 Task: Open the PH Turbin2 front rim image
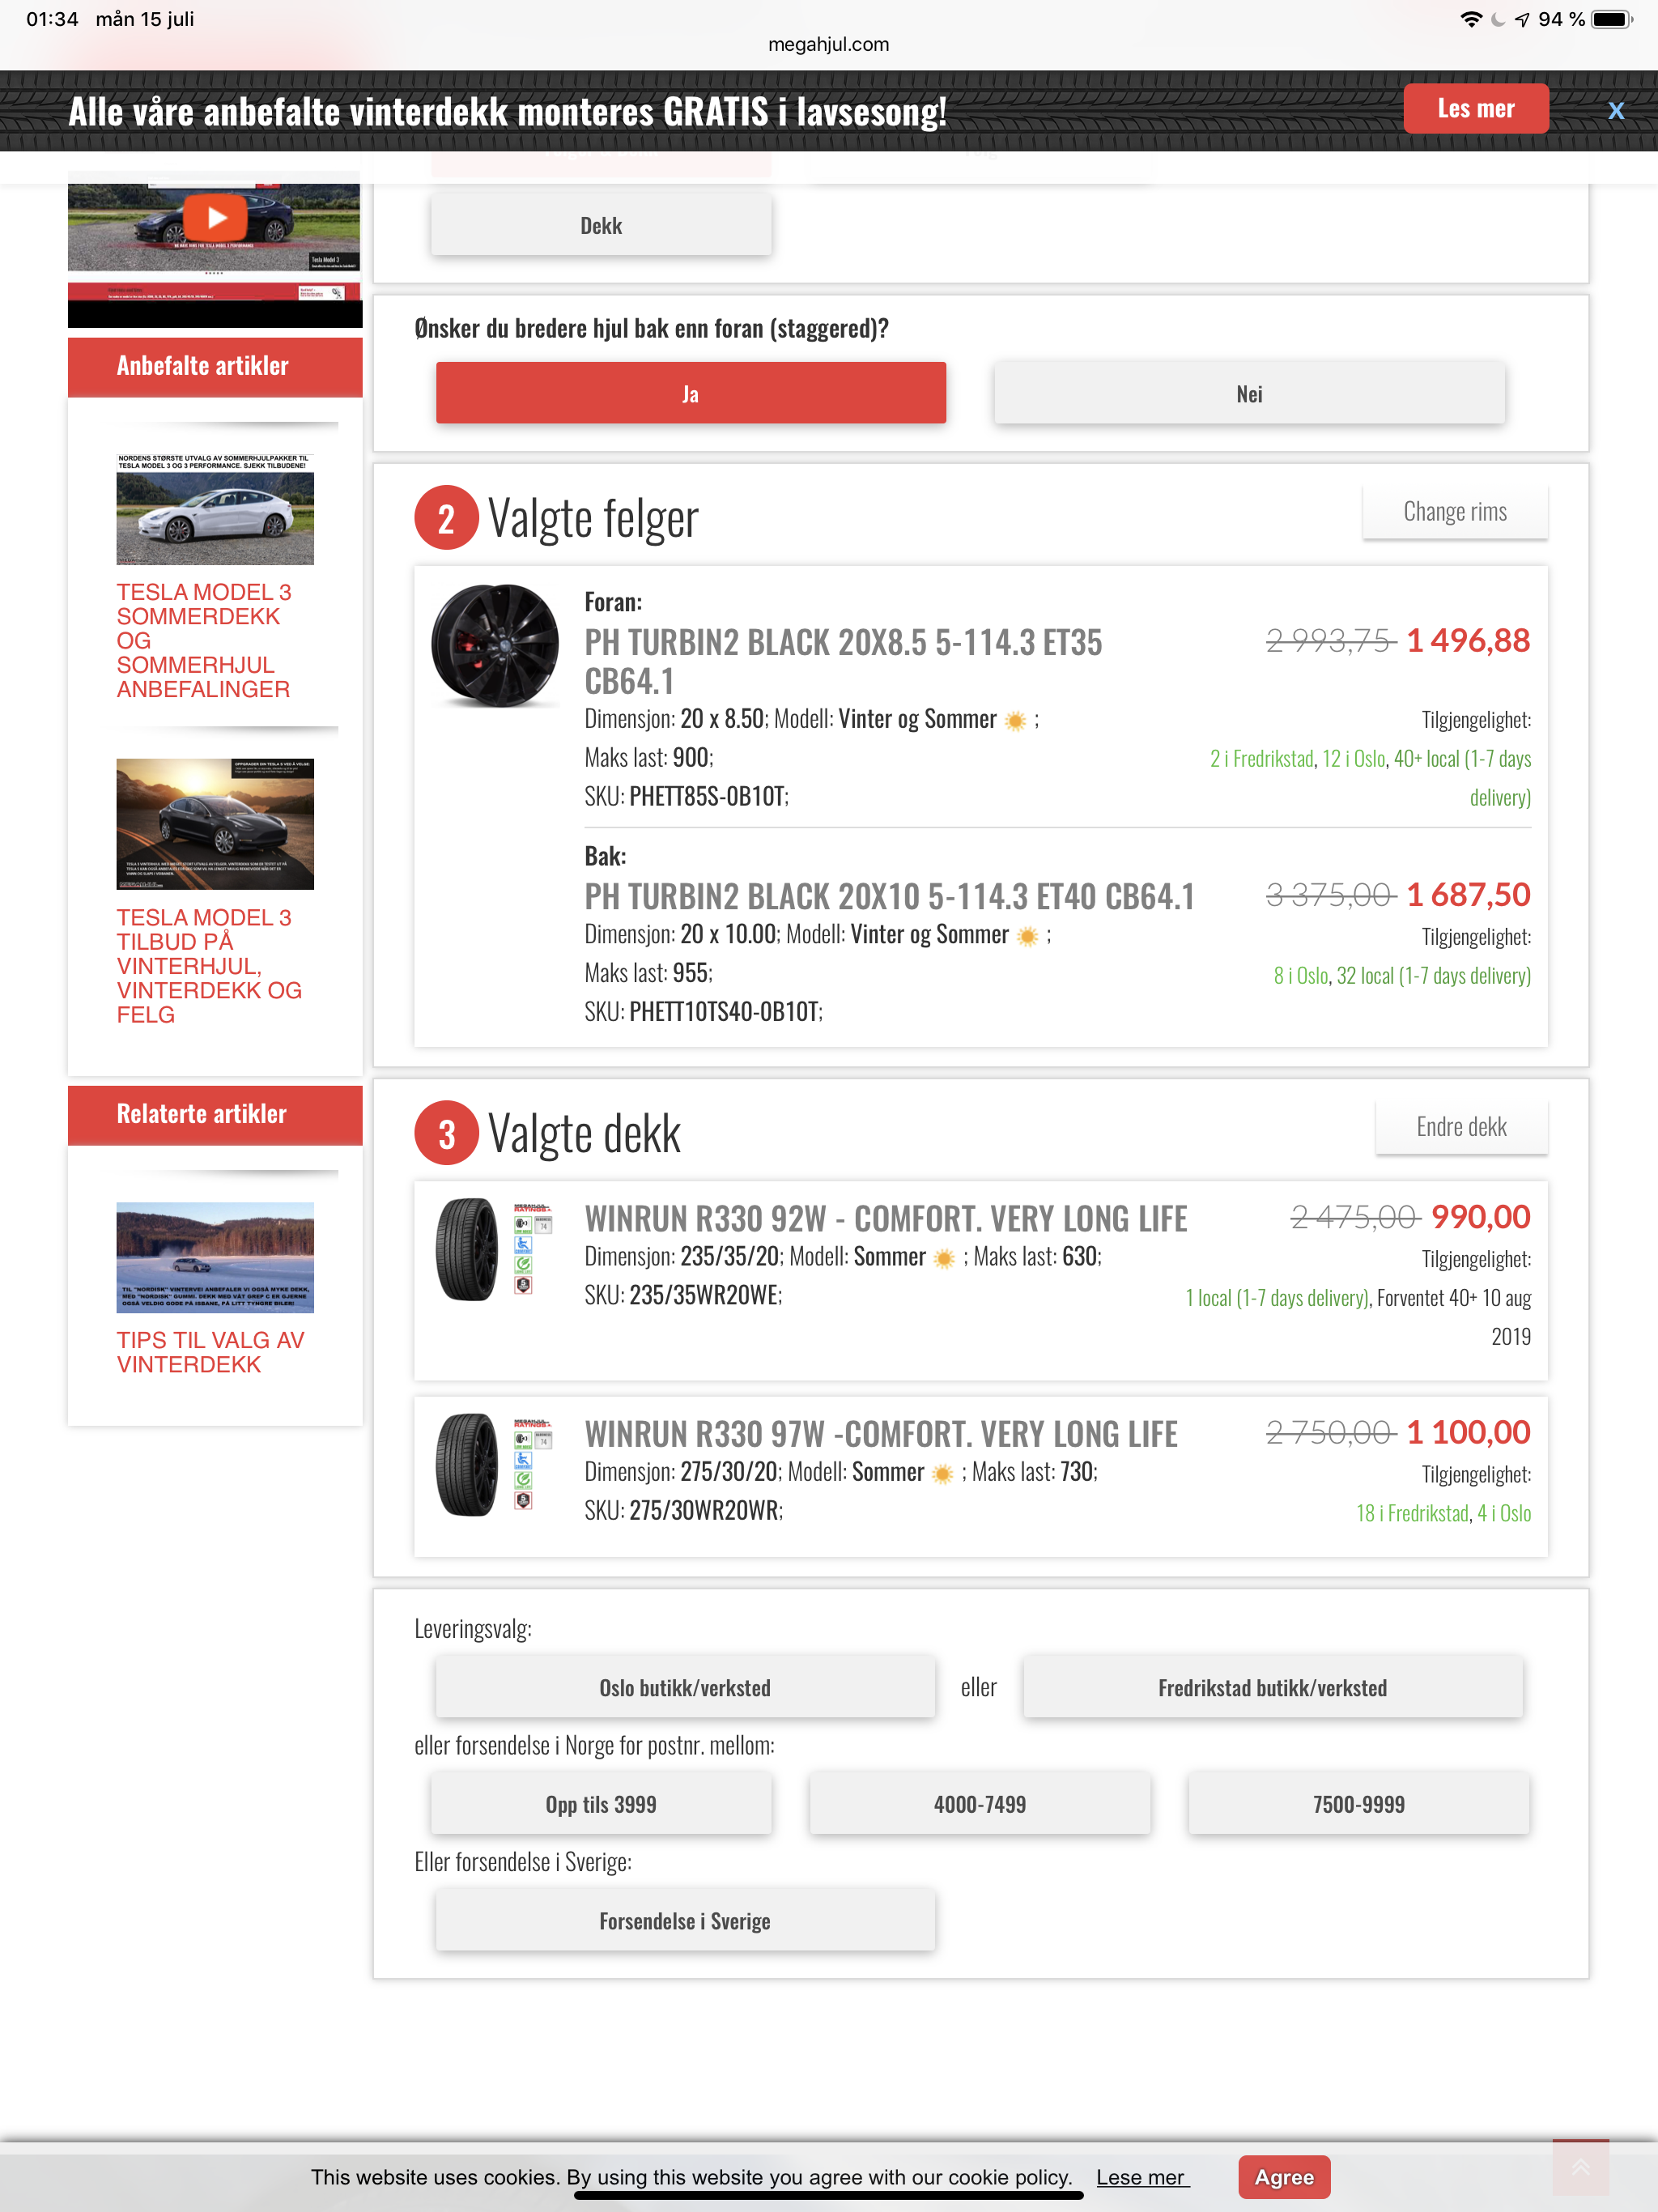[494, 645]
